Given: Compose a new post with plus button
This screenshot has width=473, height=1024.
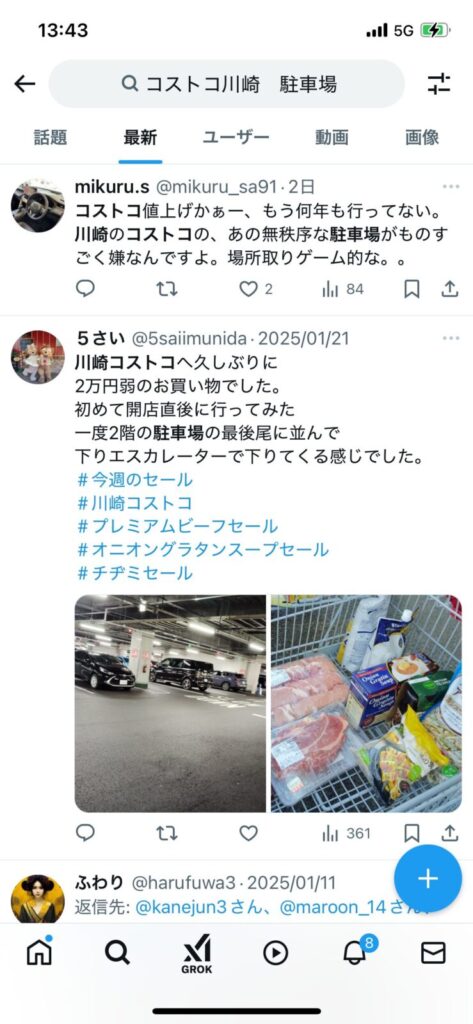Looking at the screenshot, I should point(428,878).
